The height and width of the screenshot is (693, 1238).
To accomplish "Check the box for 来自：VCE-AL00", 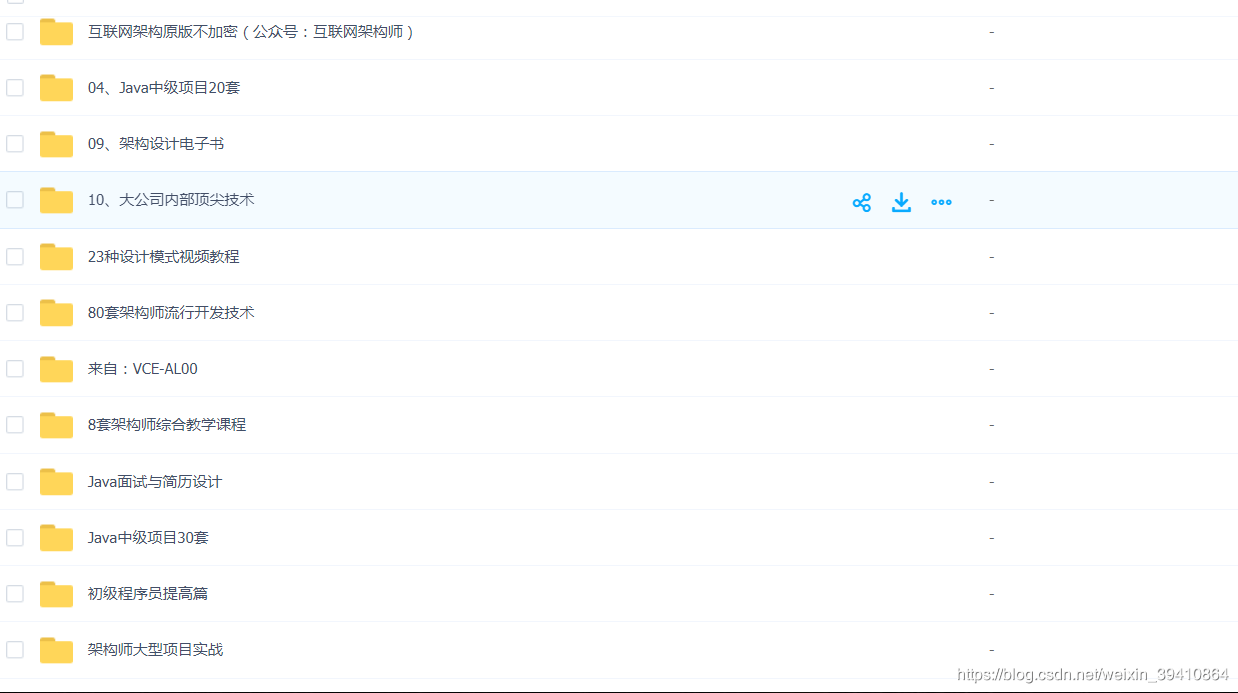I will pos(15,369).
